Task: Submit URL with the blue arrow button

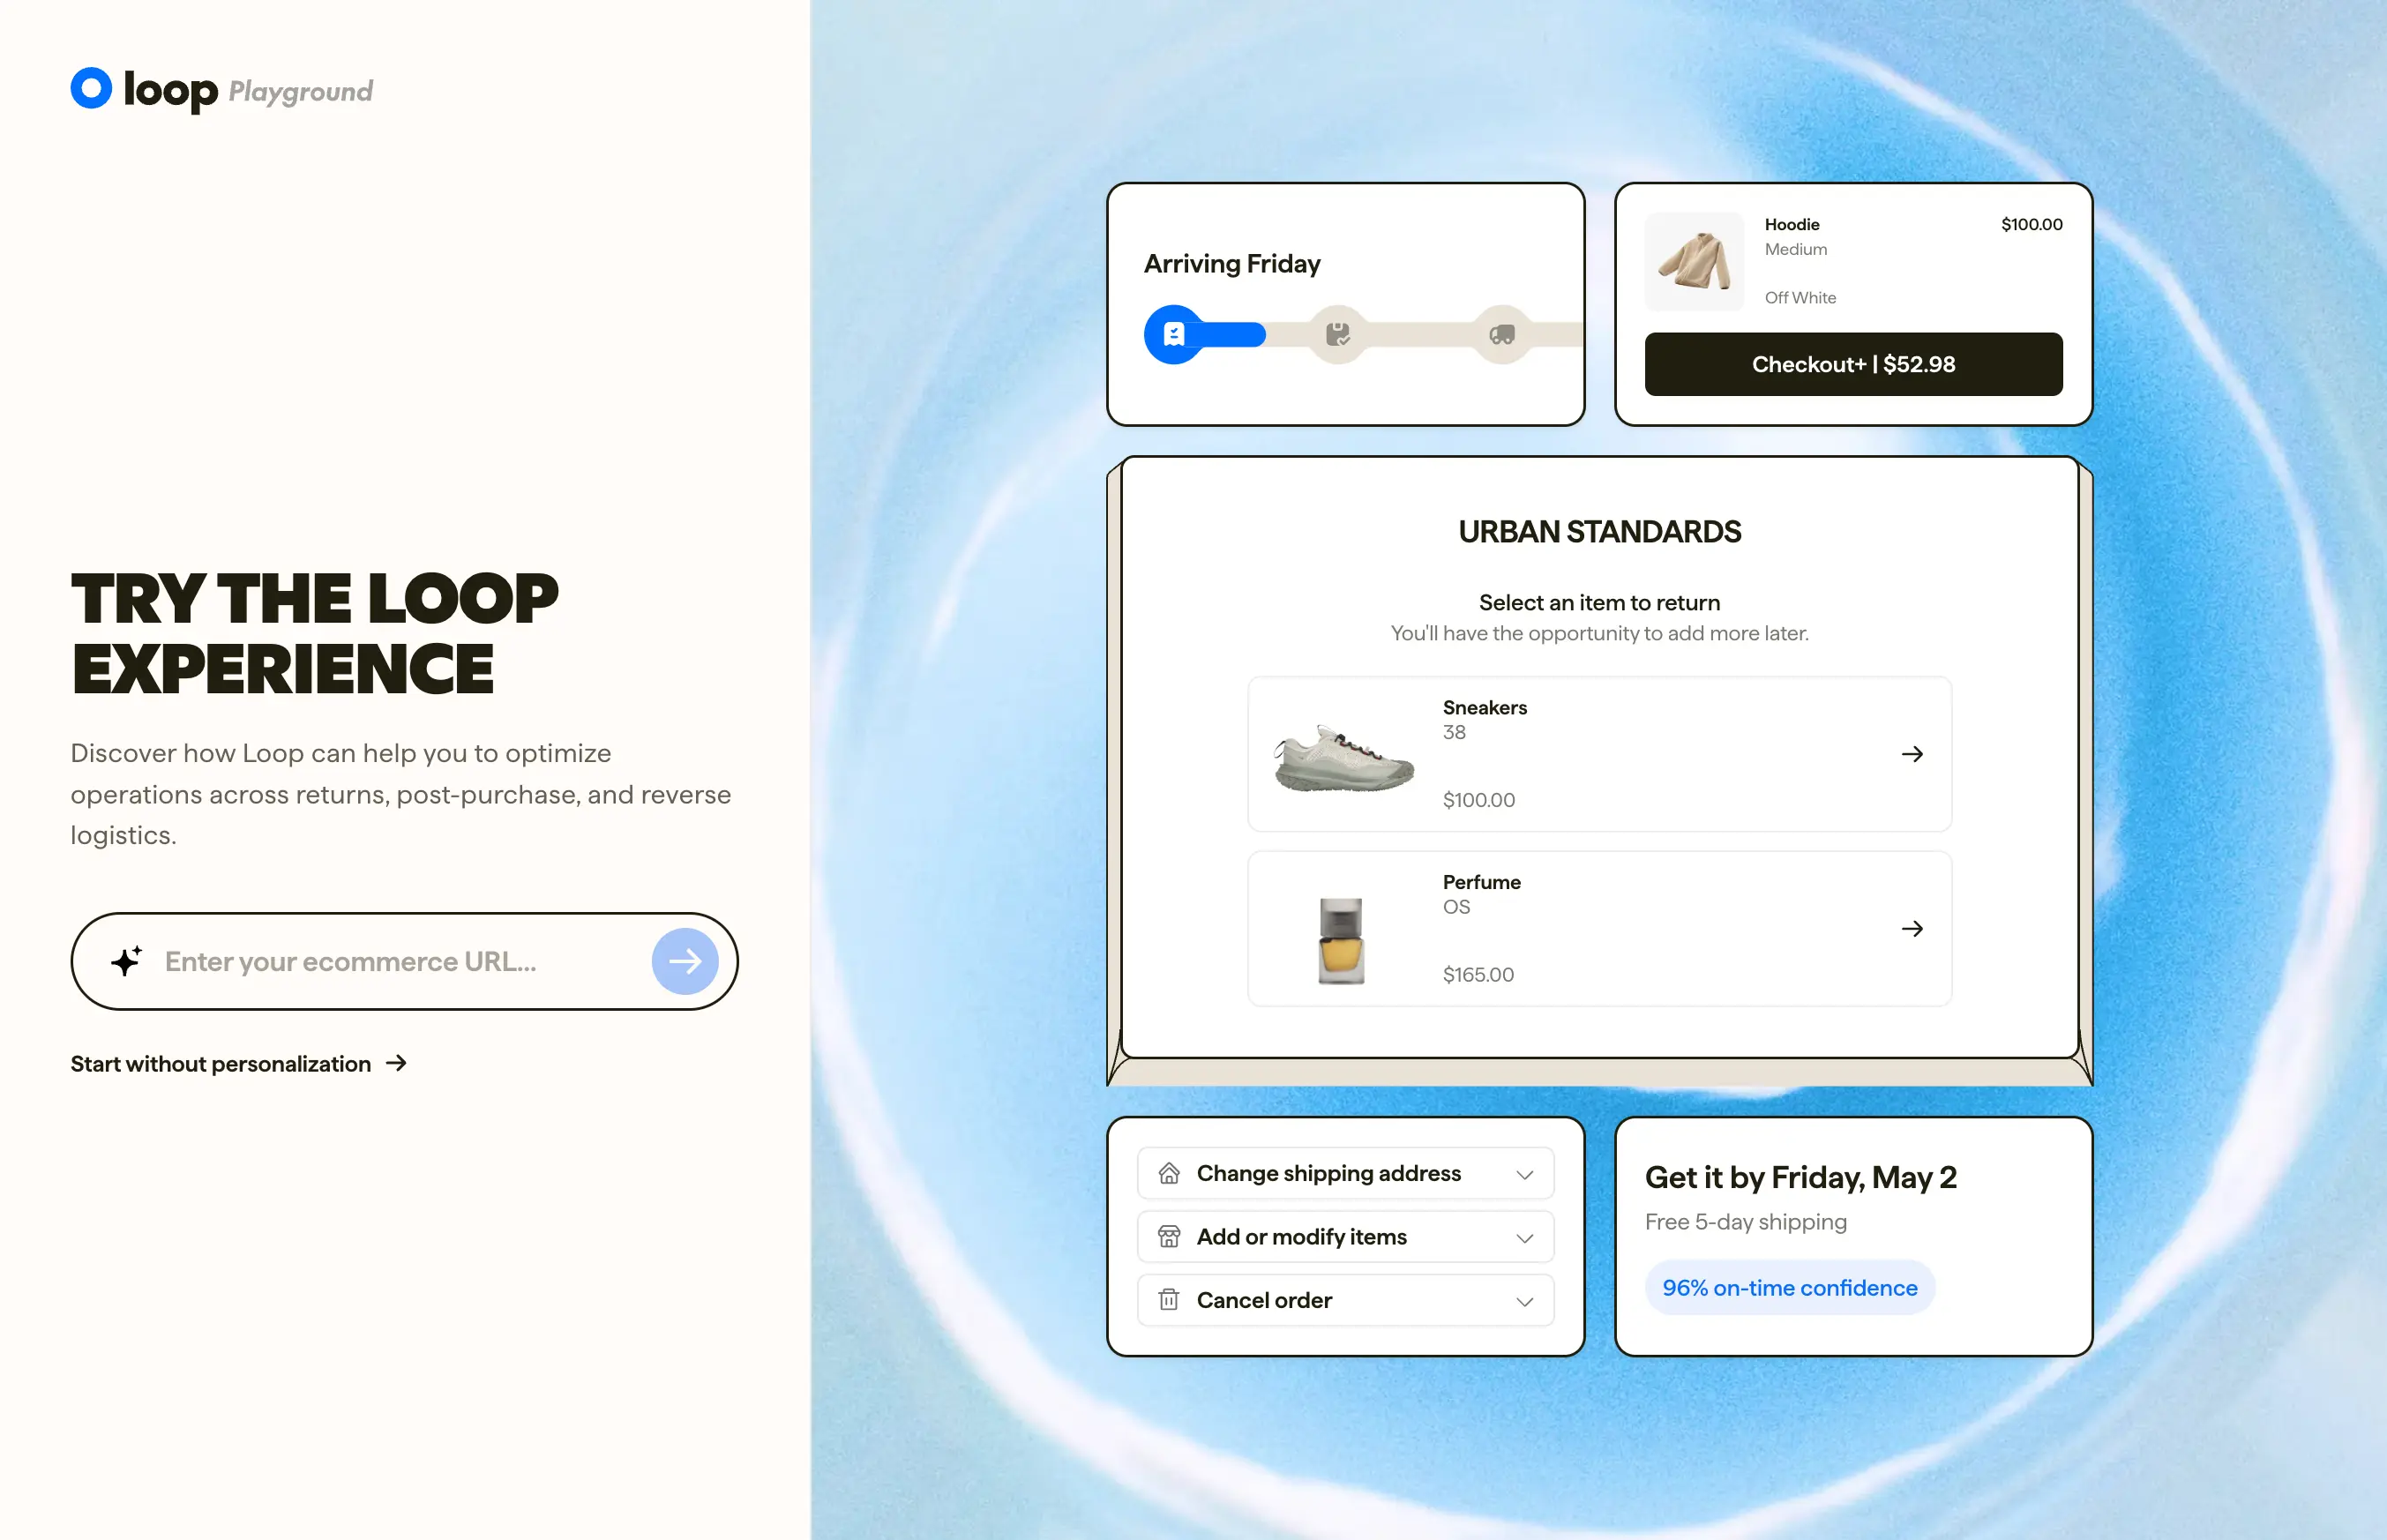Action: [x=685, y=961]
